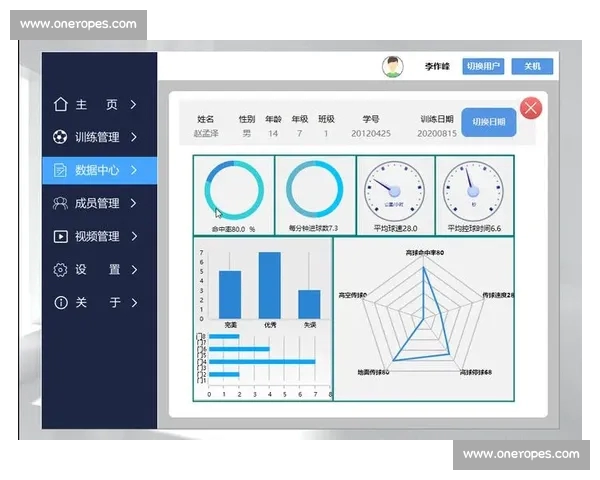The image size is (600, 480).
Task: Select the 设置 menu entry
Action: pos(97,269)
